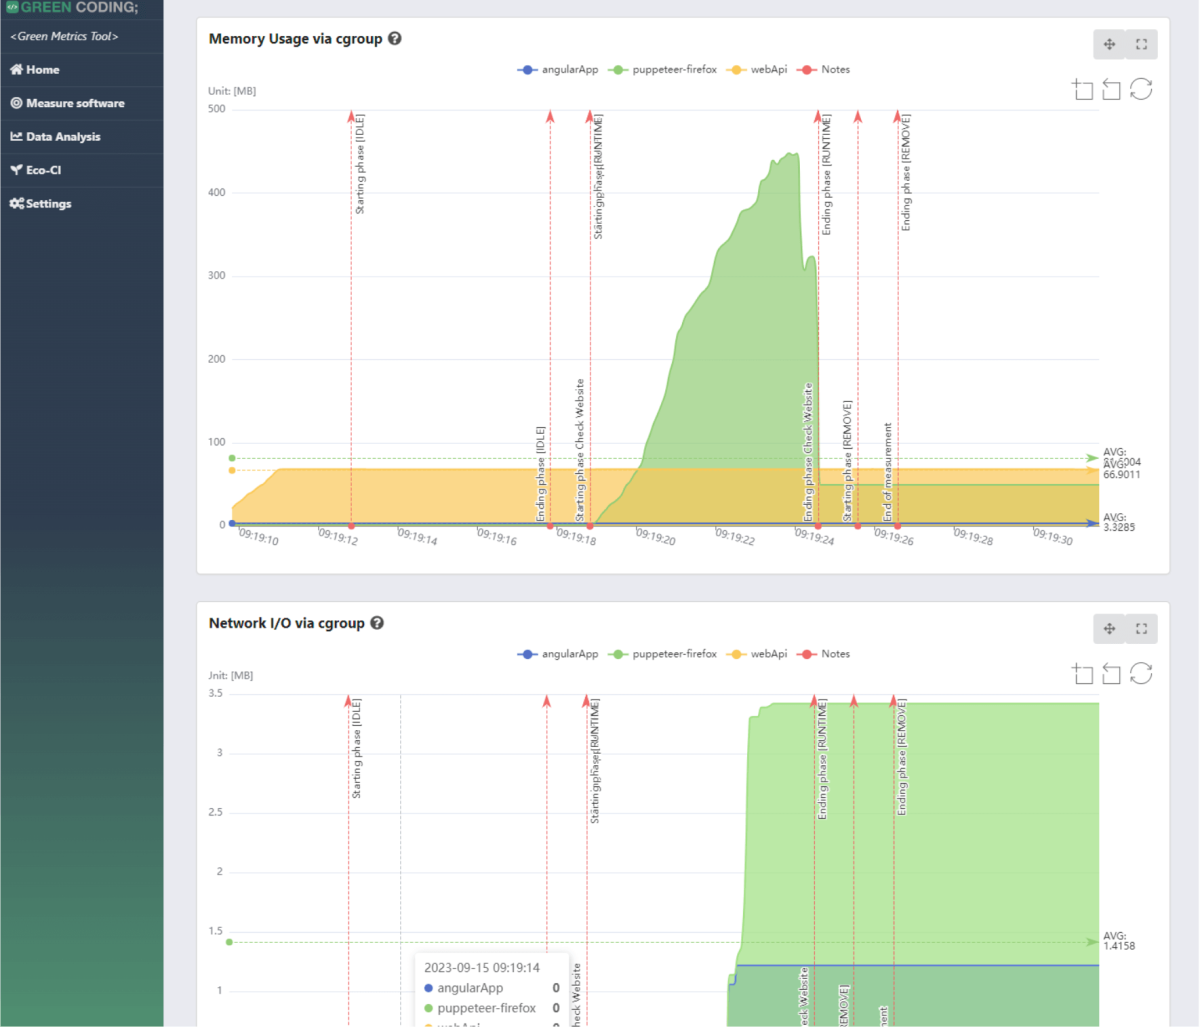Click 'Ending phase Check Website' label in Memory chart
This screenshot has height=1027, width=1200.
809,452
